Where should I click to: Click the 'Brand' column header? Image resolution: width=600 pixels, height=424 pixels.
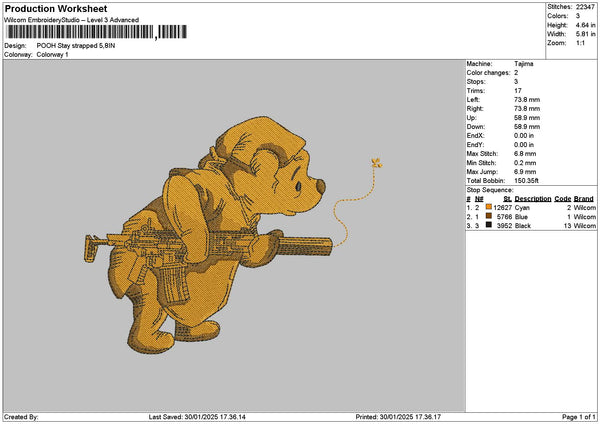(584, 199)
